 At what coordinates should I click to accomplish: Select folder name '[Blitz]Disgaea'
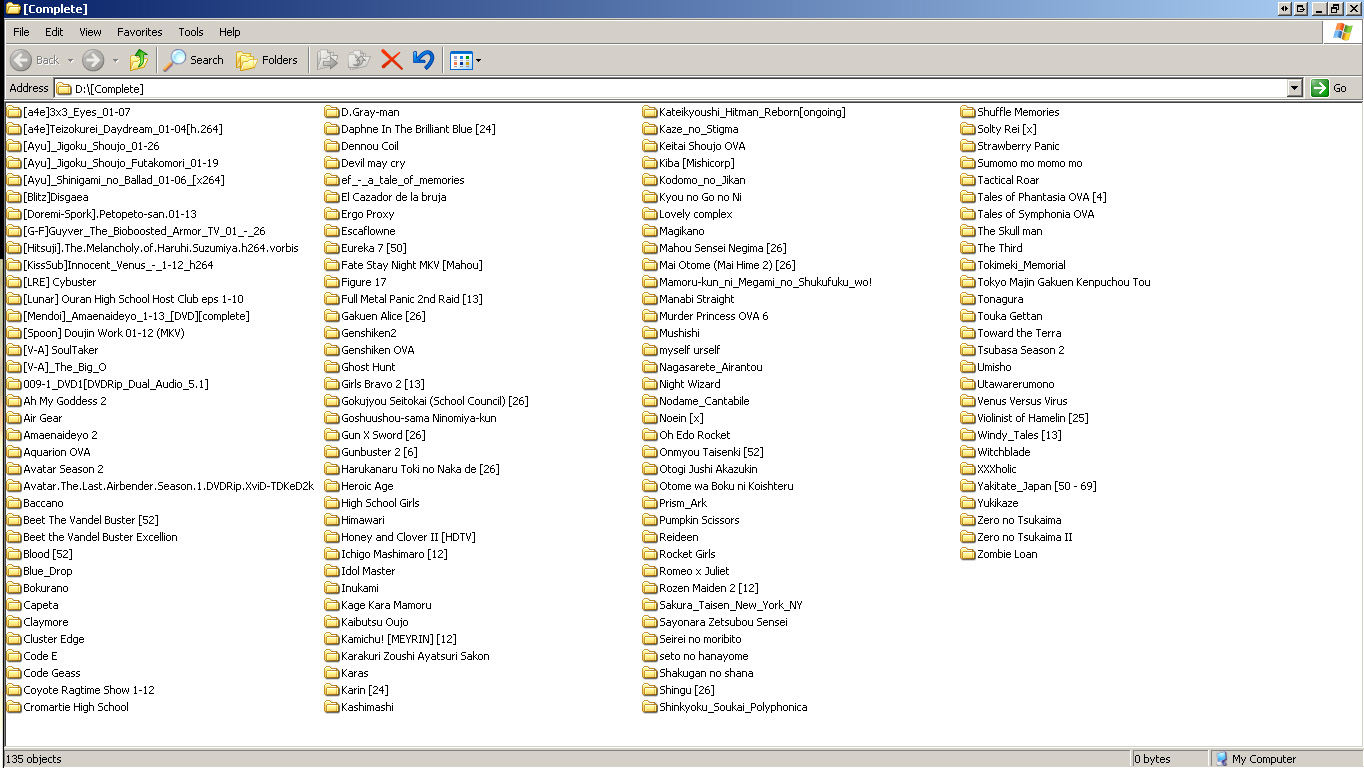pos(56,197)
